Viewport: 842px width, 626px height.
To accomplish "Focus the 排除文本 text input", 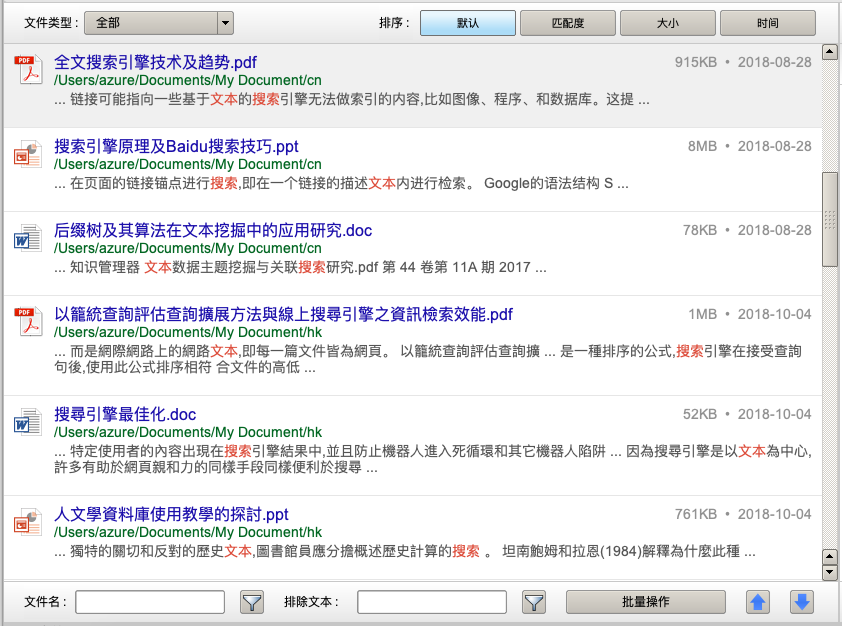I will click(432, 602).
